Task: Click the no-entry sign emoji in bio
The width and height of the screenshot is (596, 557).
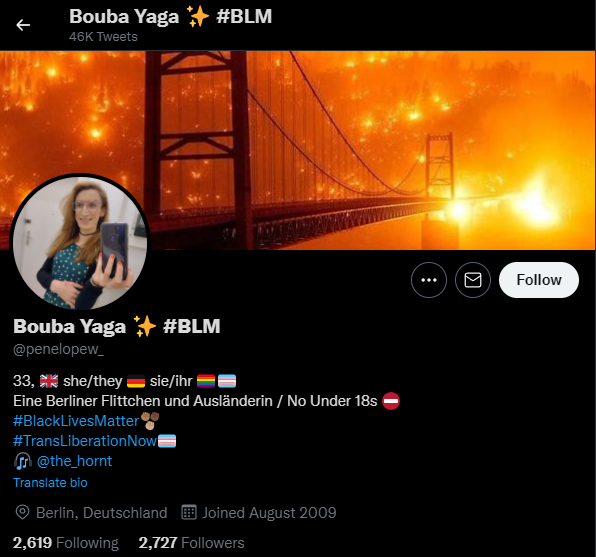Action: [391, 401]
